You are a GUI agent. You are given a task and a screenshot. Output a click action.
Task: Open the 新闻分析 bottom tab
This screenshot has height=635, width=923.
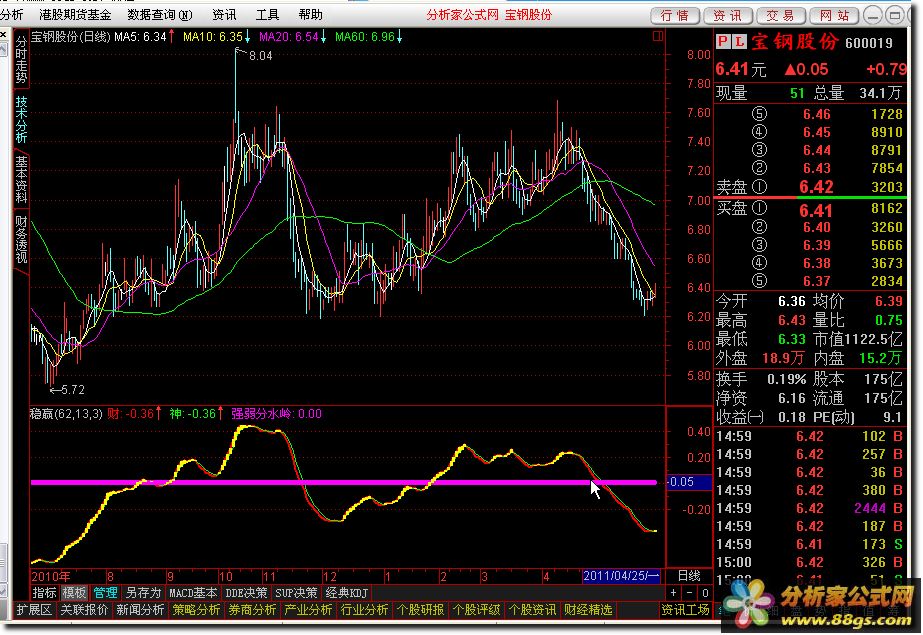(x=140, y=610)
